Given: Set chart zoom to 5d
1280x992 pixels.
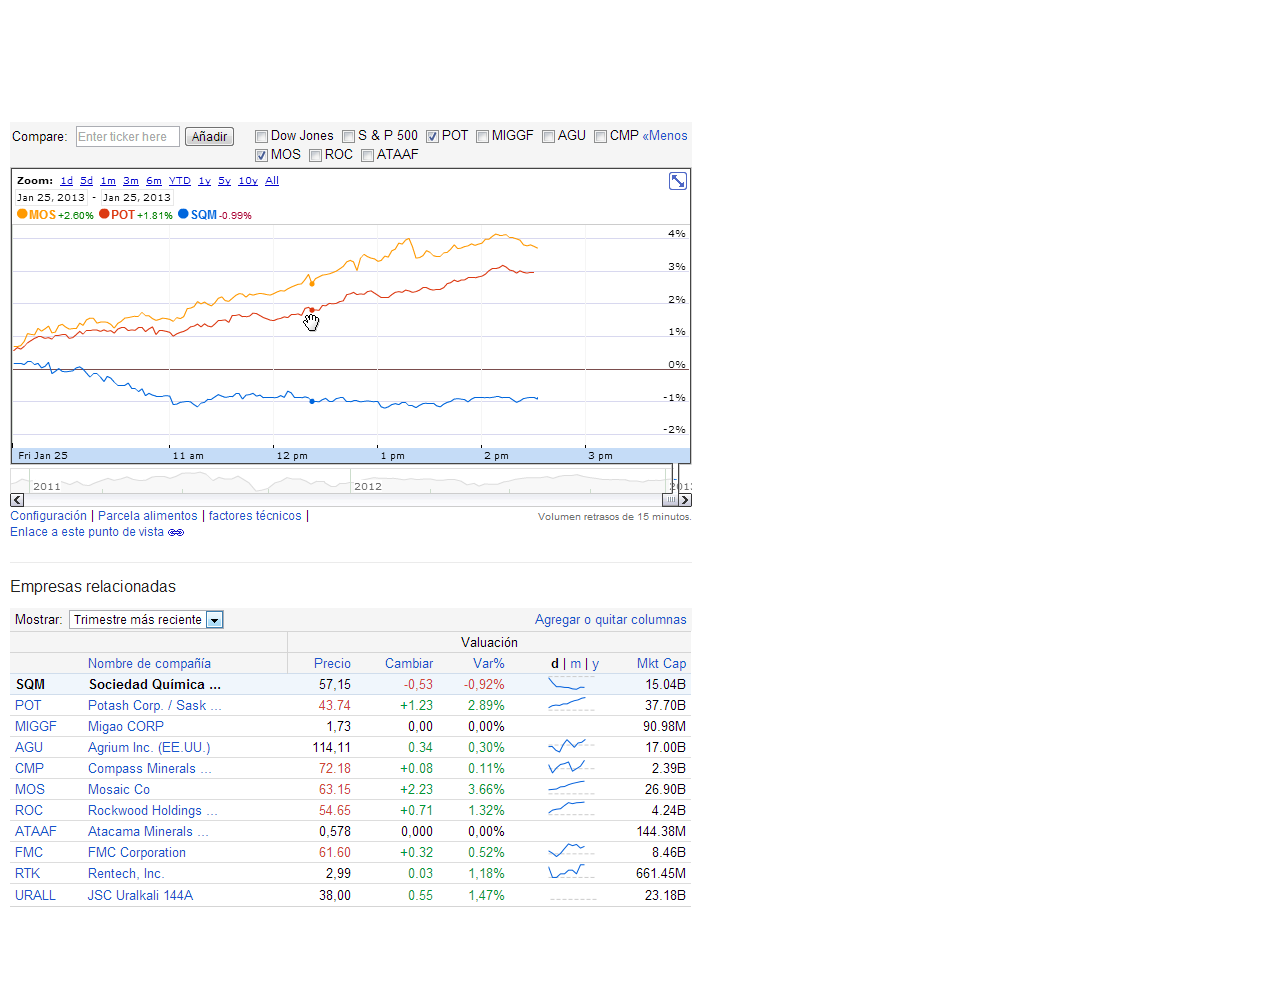Looking at the screenshot, I should point(86,181).
